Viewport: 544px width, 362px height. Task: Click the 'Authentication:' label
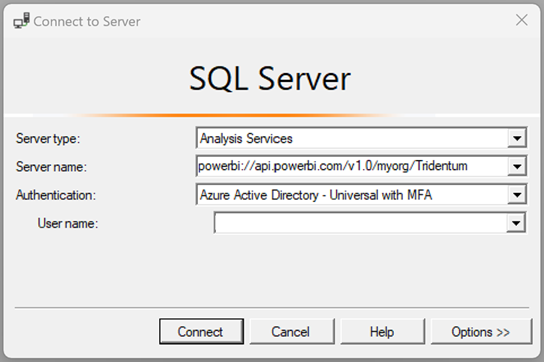(x=56, y=195)
